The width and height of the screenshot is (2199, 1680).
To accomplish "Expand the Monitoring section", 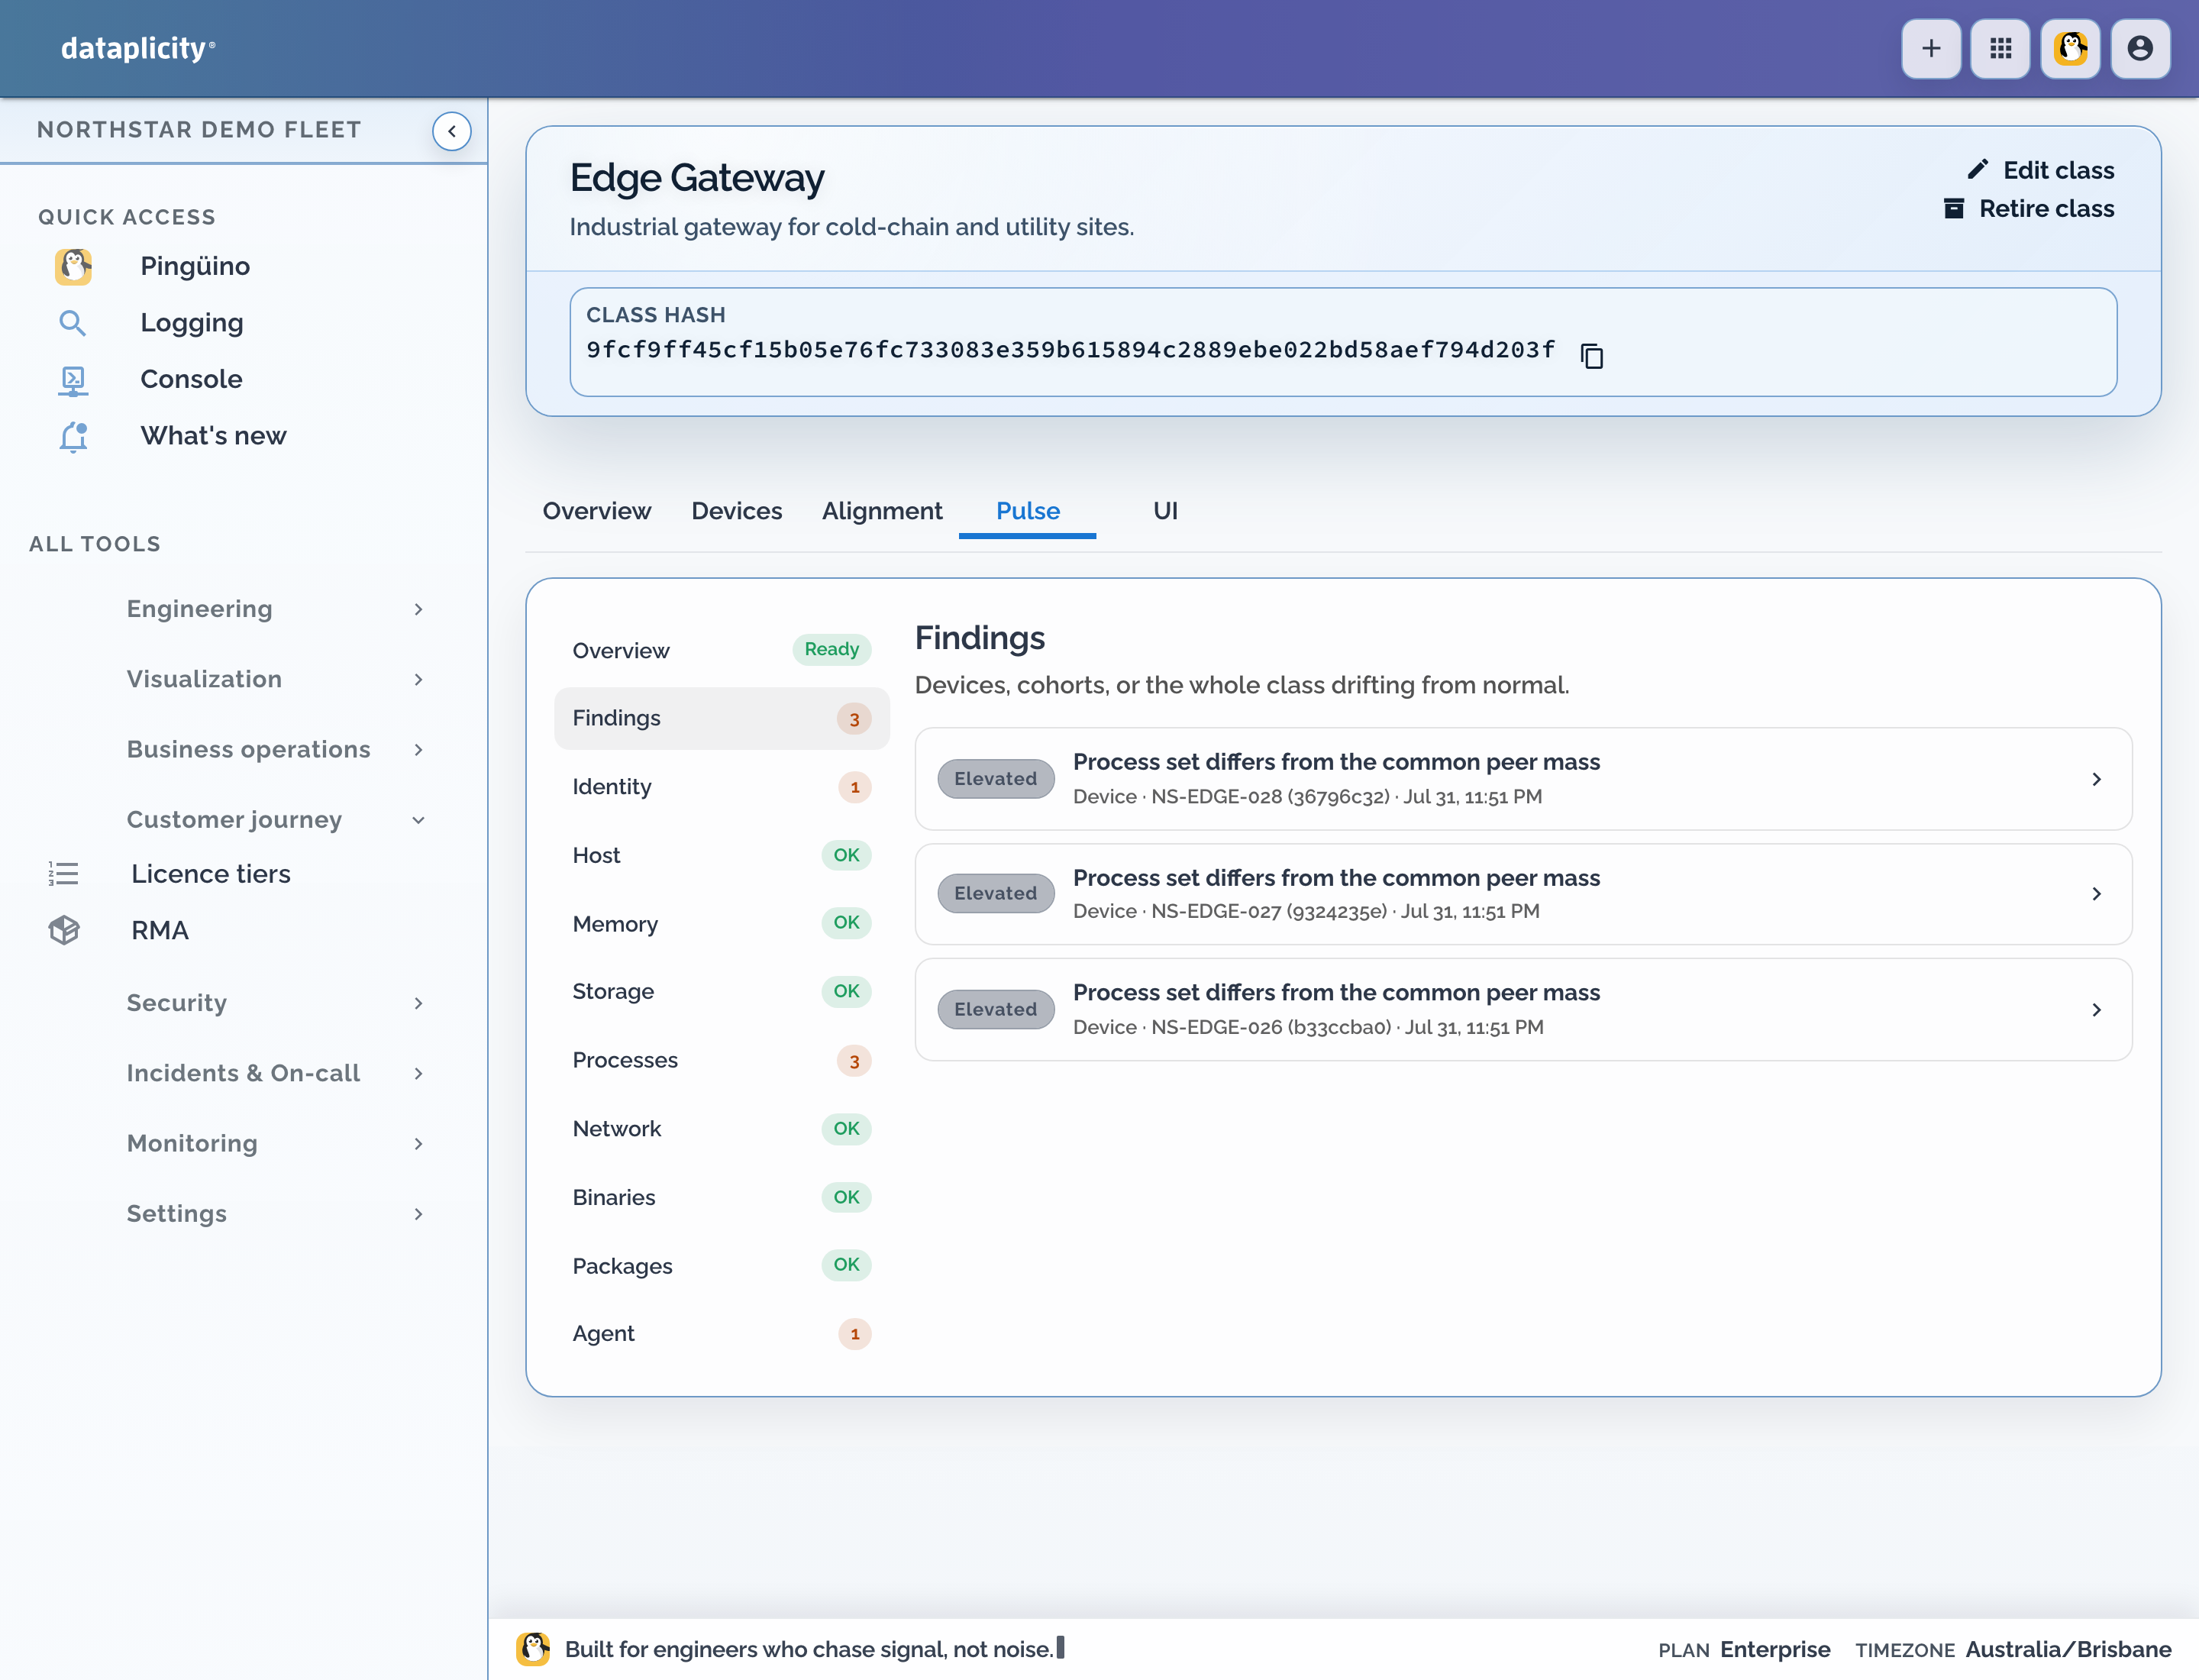I will [274, 1143].
